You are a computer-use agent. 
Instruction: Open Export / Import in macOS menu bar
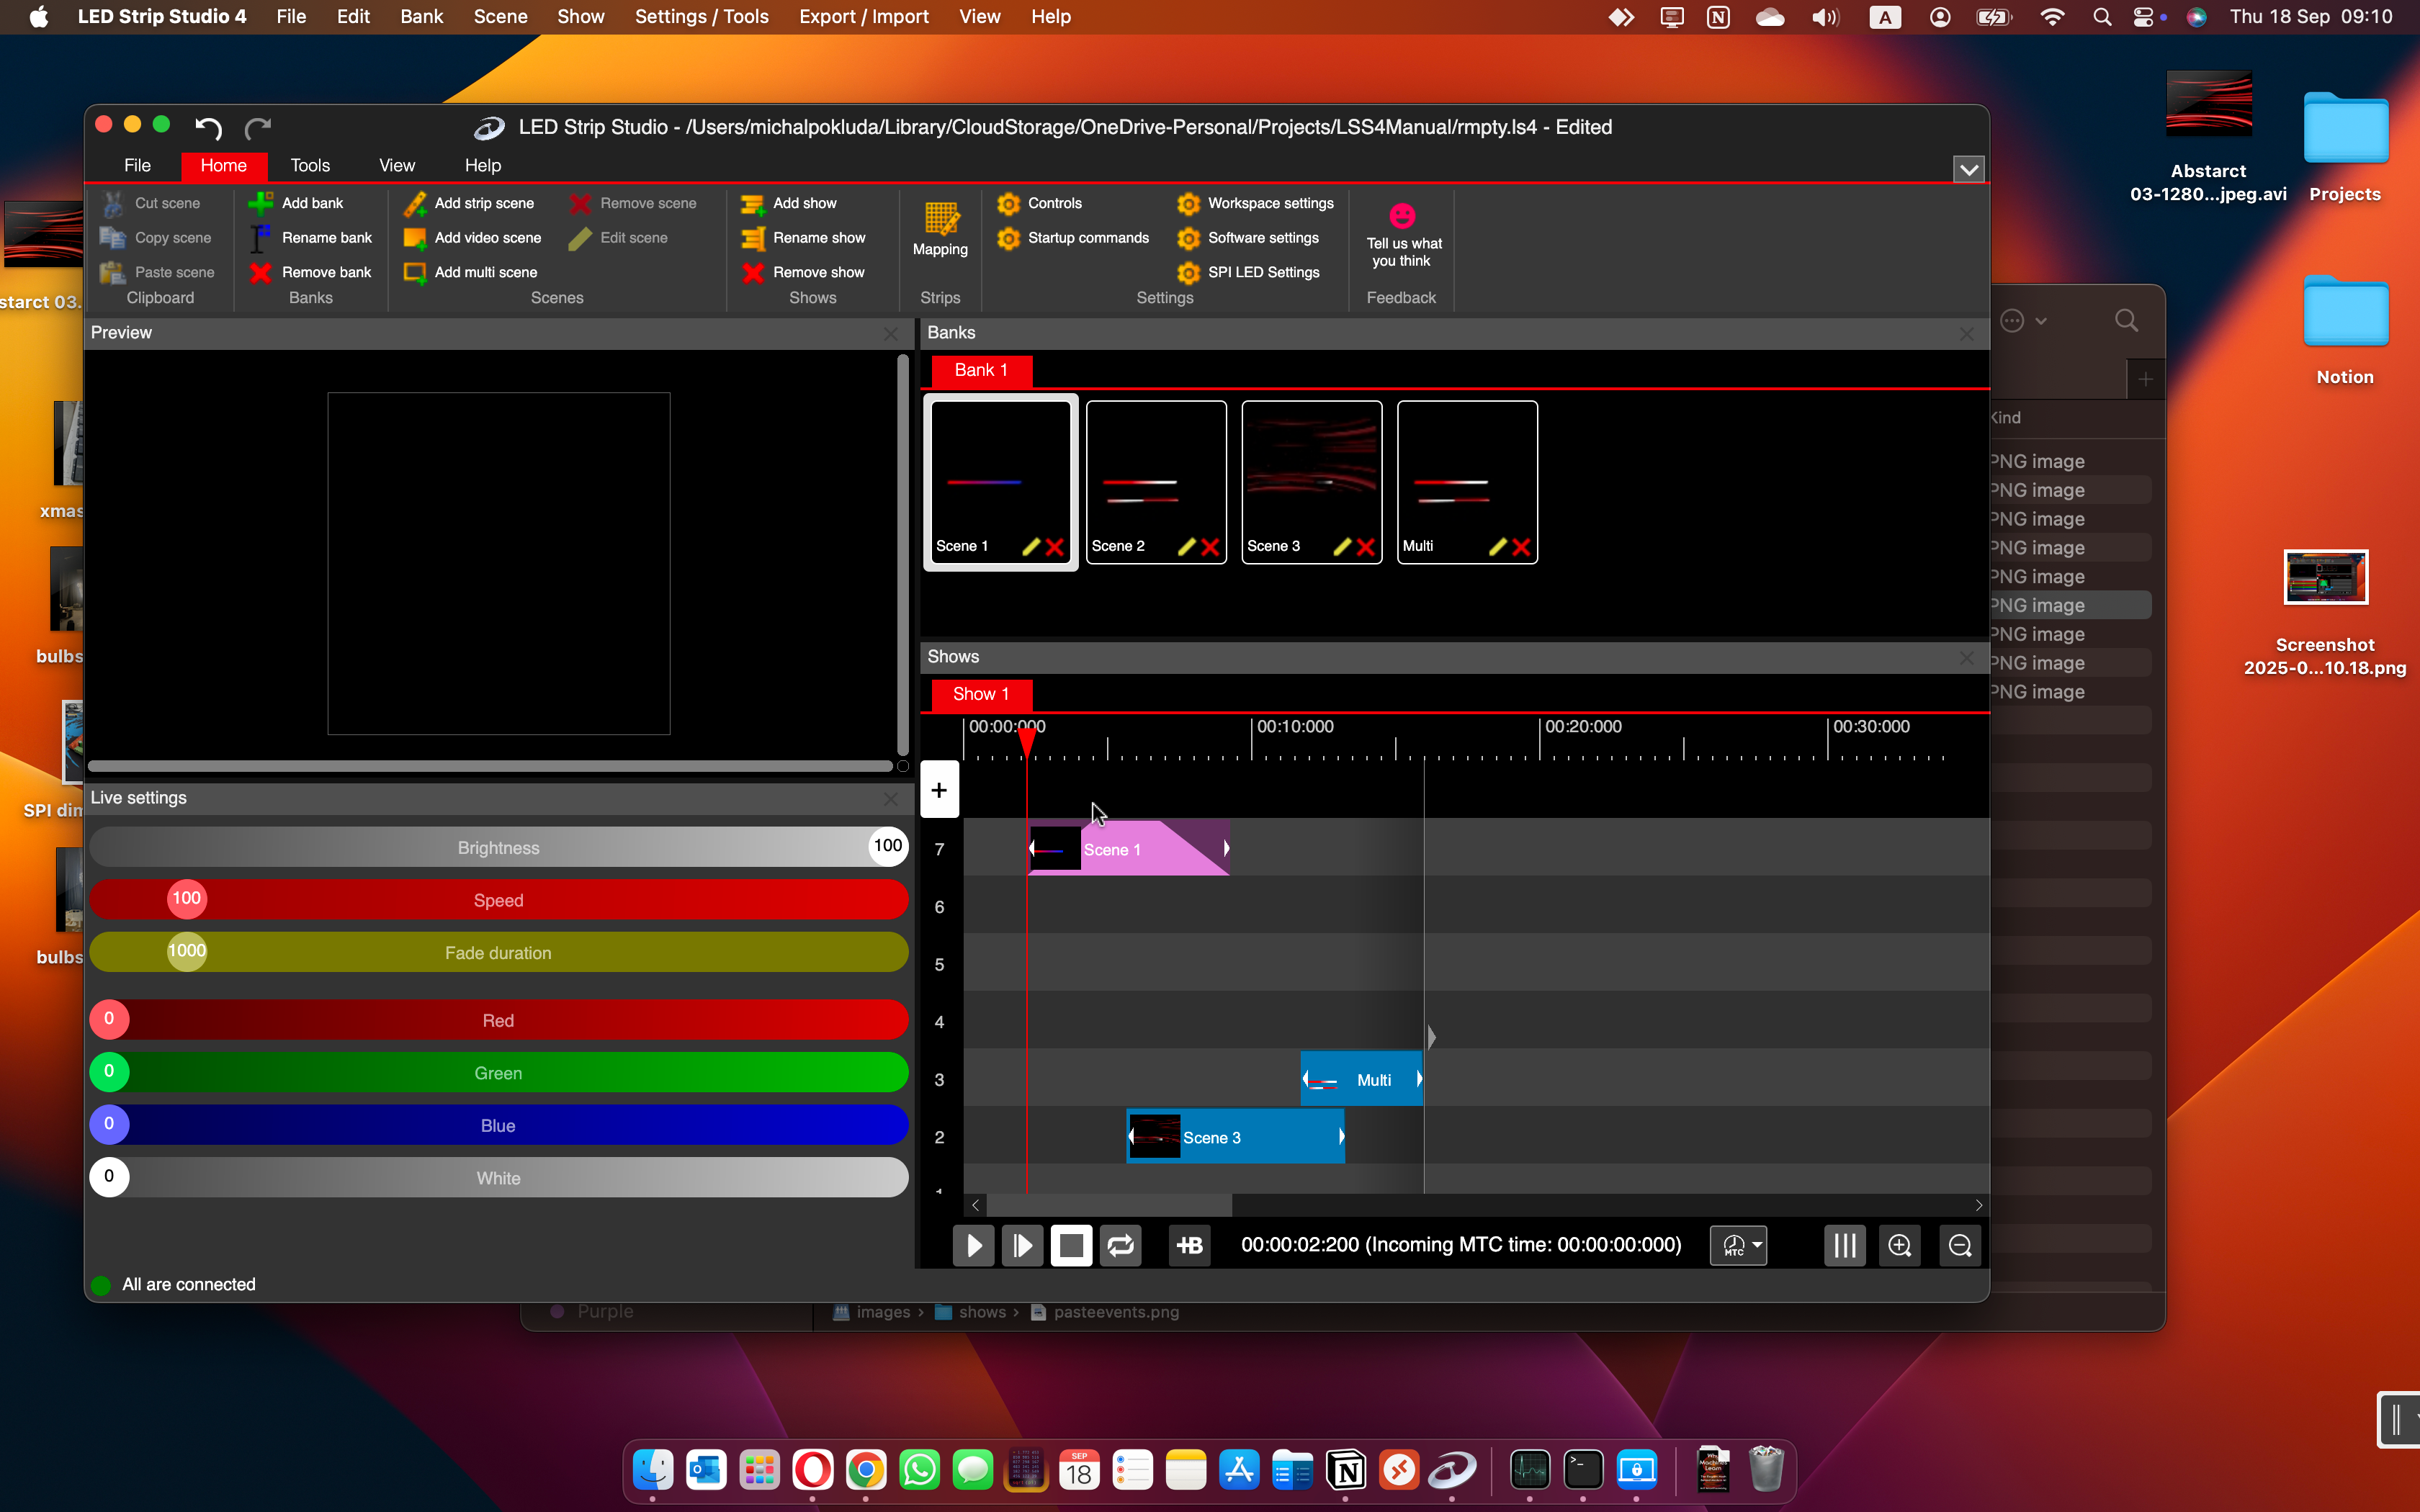[x=864, y=17]
